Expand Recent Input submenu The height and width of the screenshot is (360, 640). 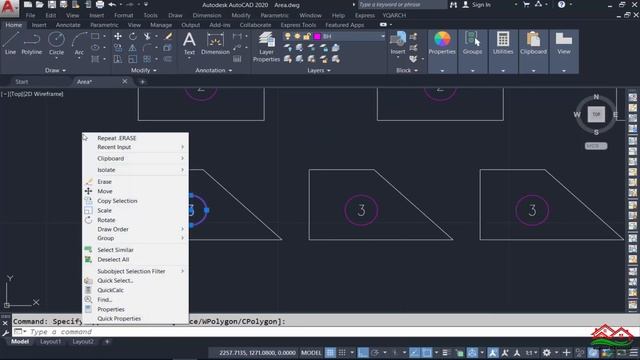pyautogui.click(x=135, y=147)
